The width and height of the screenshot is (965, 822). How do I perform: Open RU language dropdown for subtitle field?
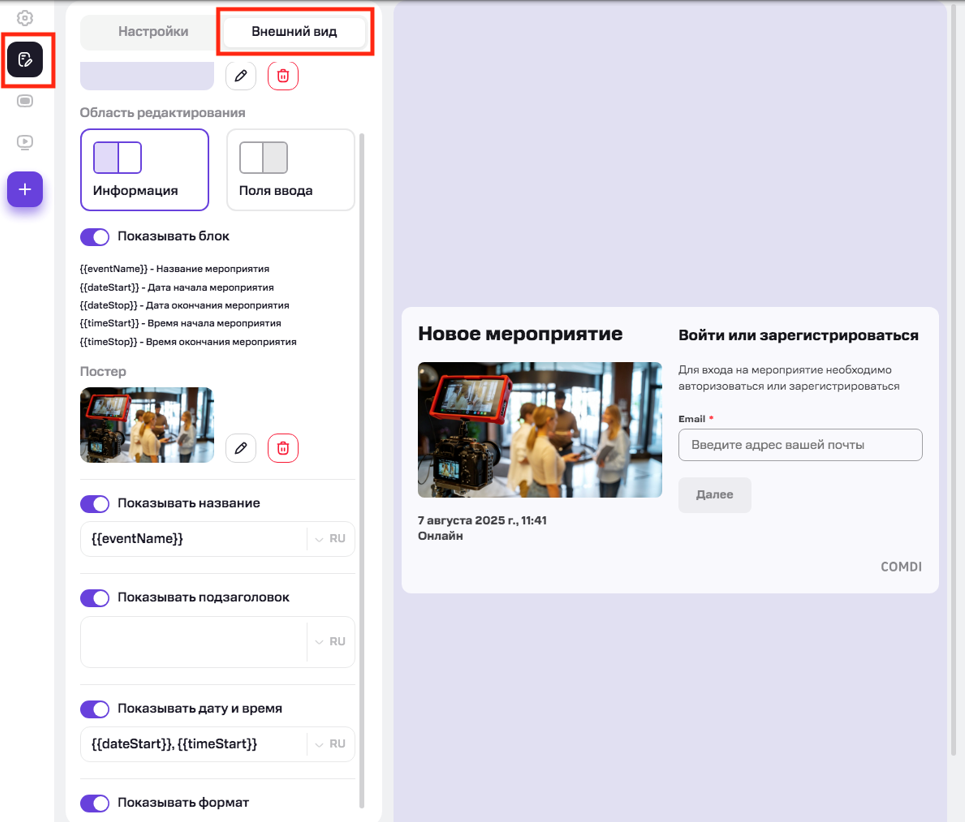pyautogui.click(x=330, y=642)
